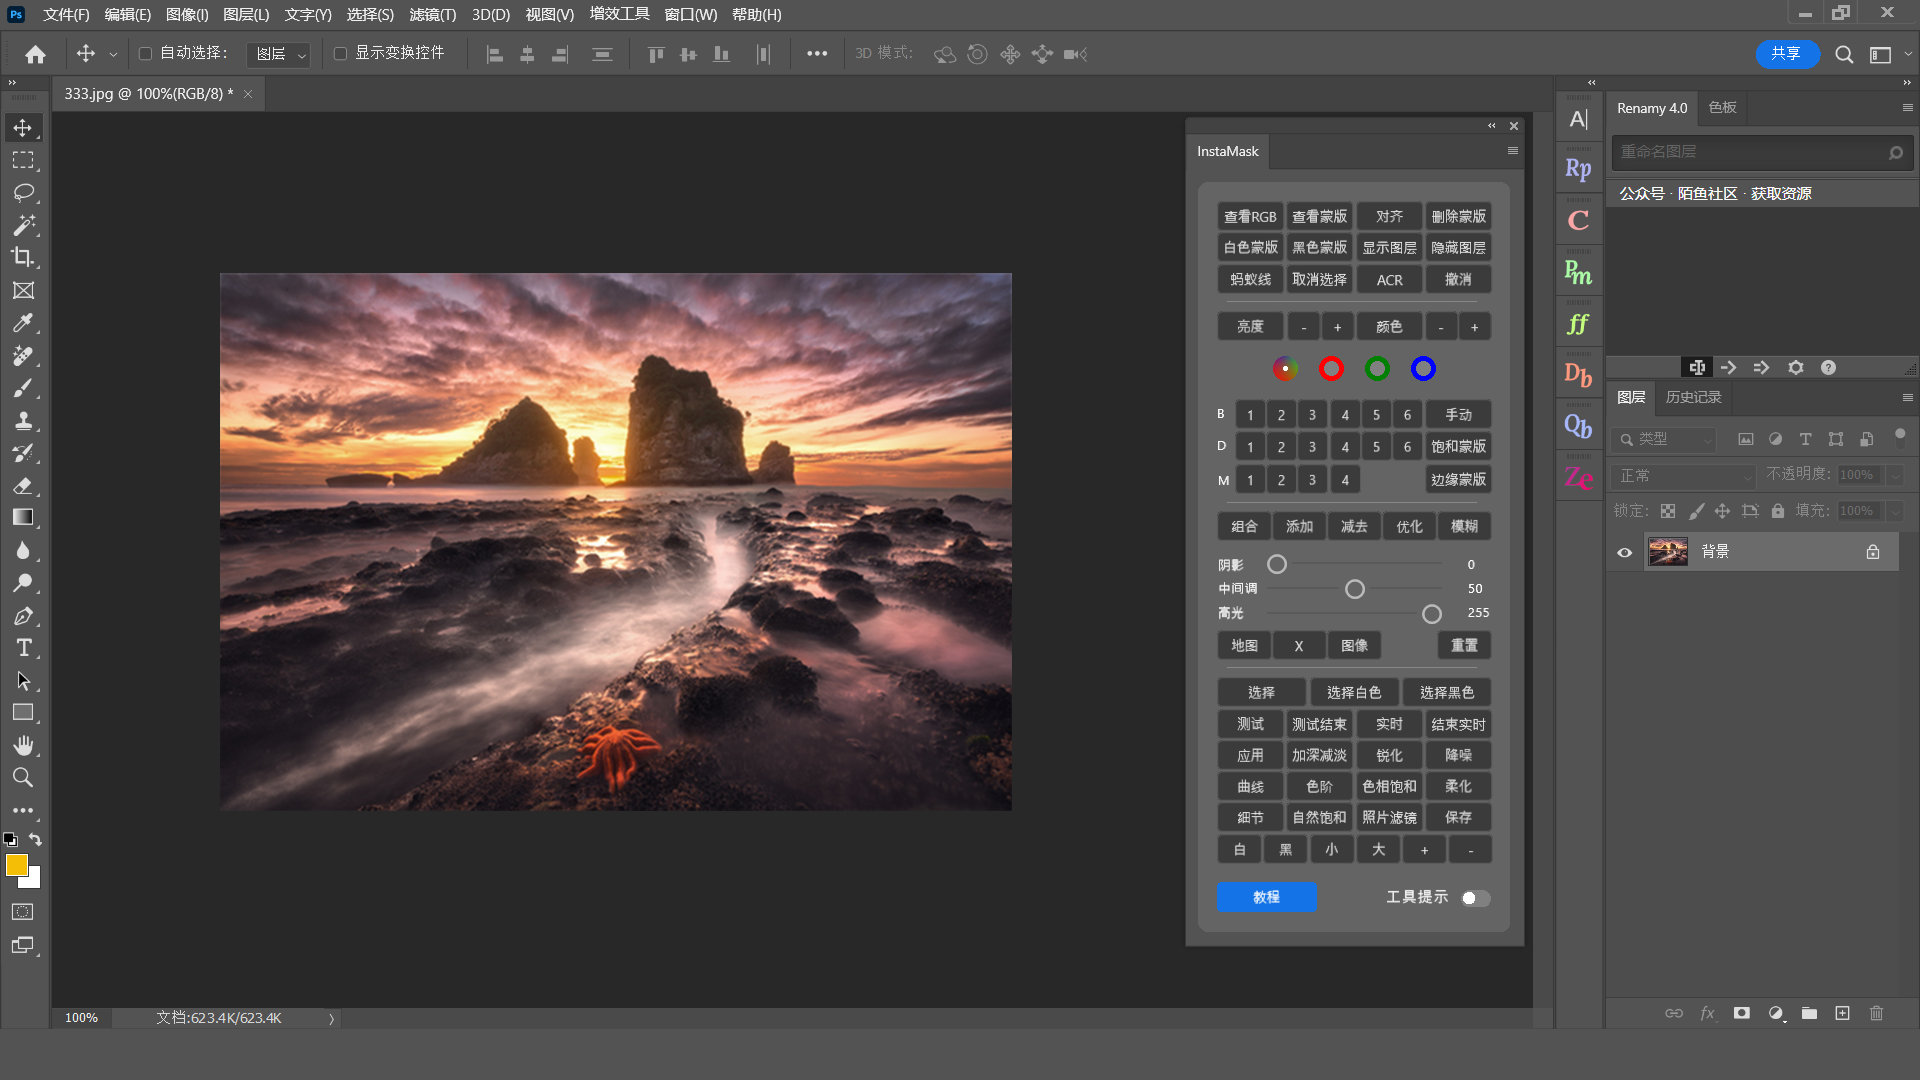Select the Eyedropper tool
Screen dimensions: 1920x1080
(x=23, y=323)
